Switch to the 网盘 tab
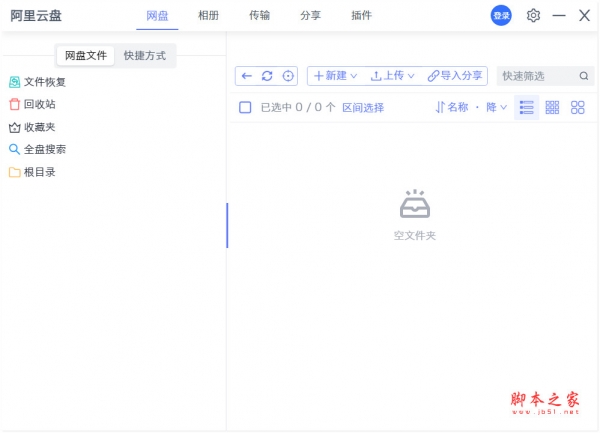This screenshot has width=600, height=433. (157, 16)
